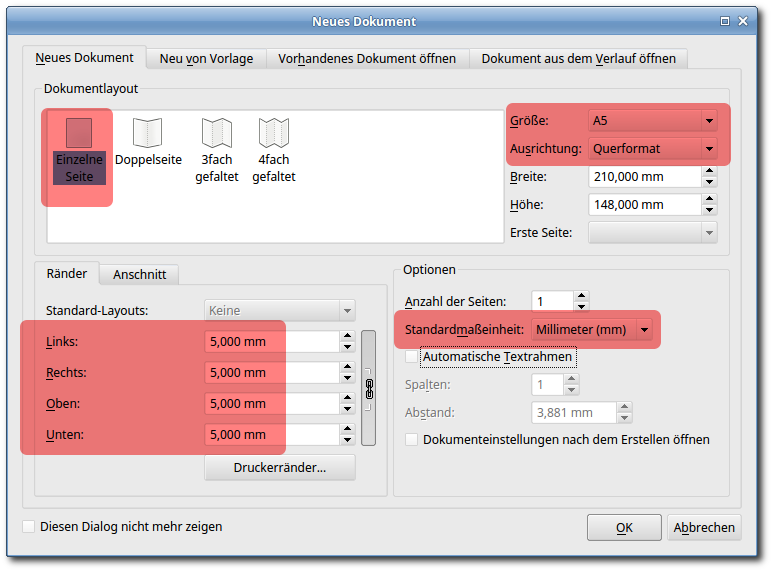This screenshot has width=772, height=571.
Task: Expand the Ausrichtung dropdown showing Querformat
Action: pos(653,149)
